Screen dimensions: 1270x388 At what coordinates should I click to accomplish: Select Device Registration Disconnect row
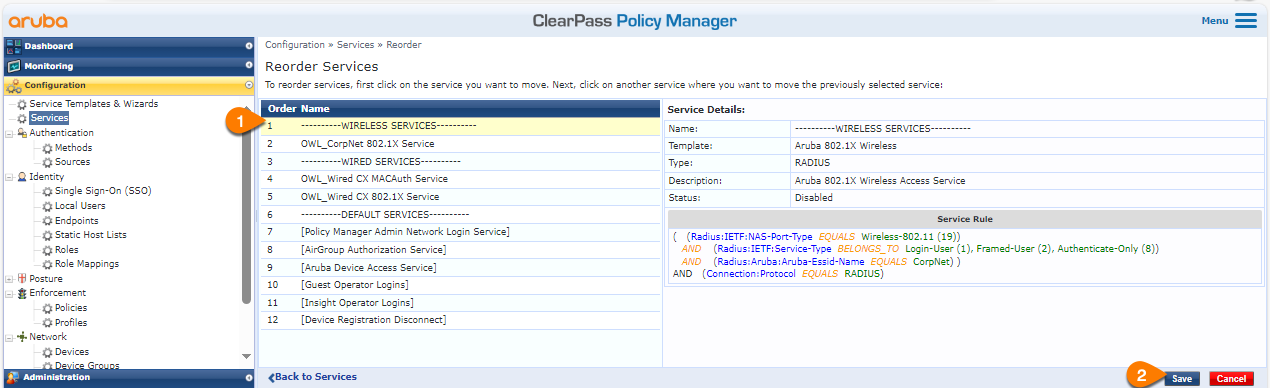point(461,320)
